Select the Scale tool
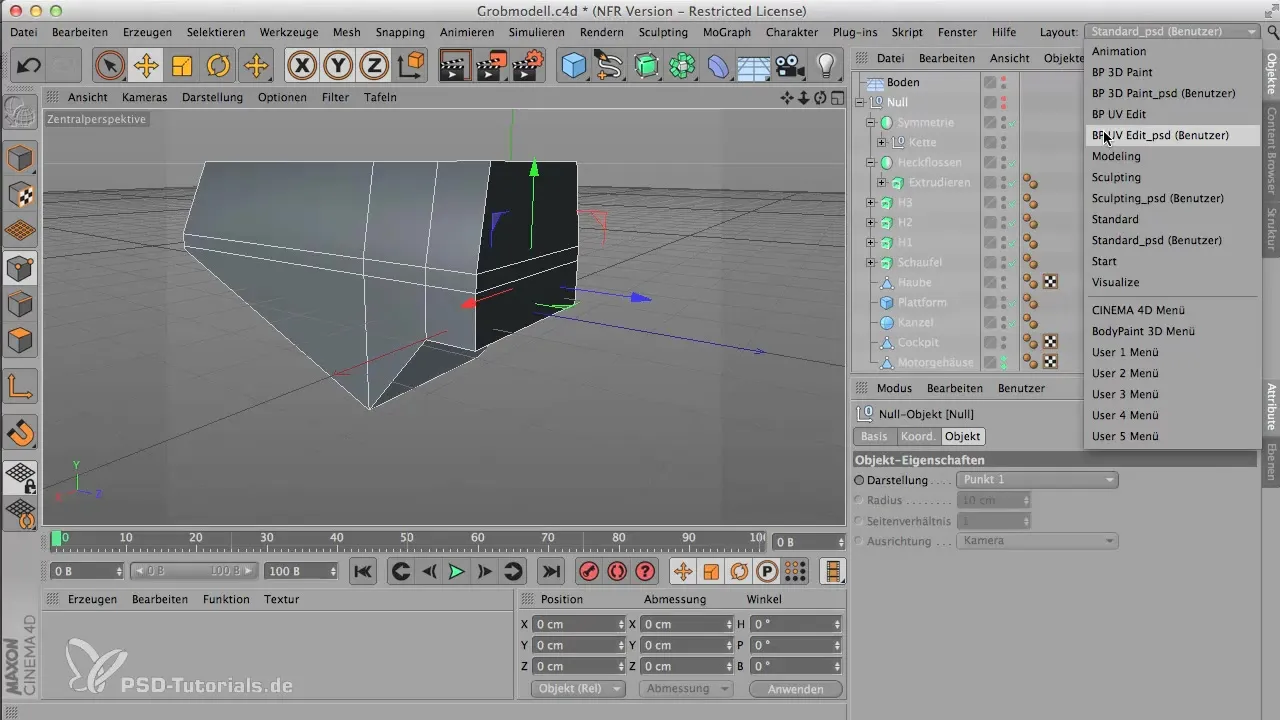The width and height of the screenshot is (1280, 720). click(182, 66)
